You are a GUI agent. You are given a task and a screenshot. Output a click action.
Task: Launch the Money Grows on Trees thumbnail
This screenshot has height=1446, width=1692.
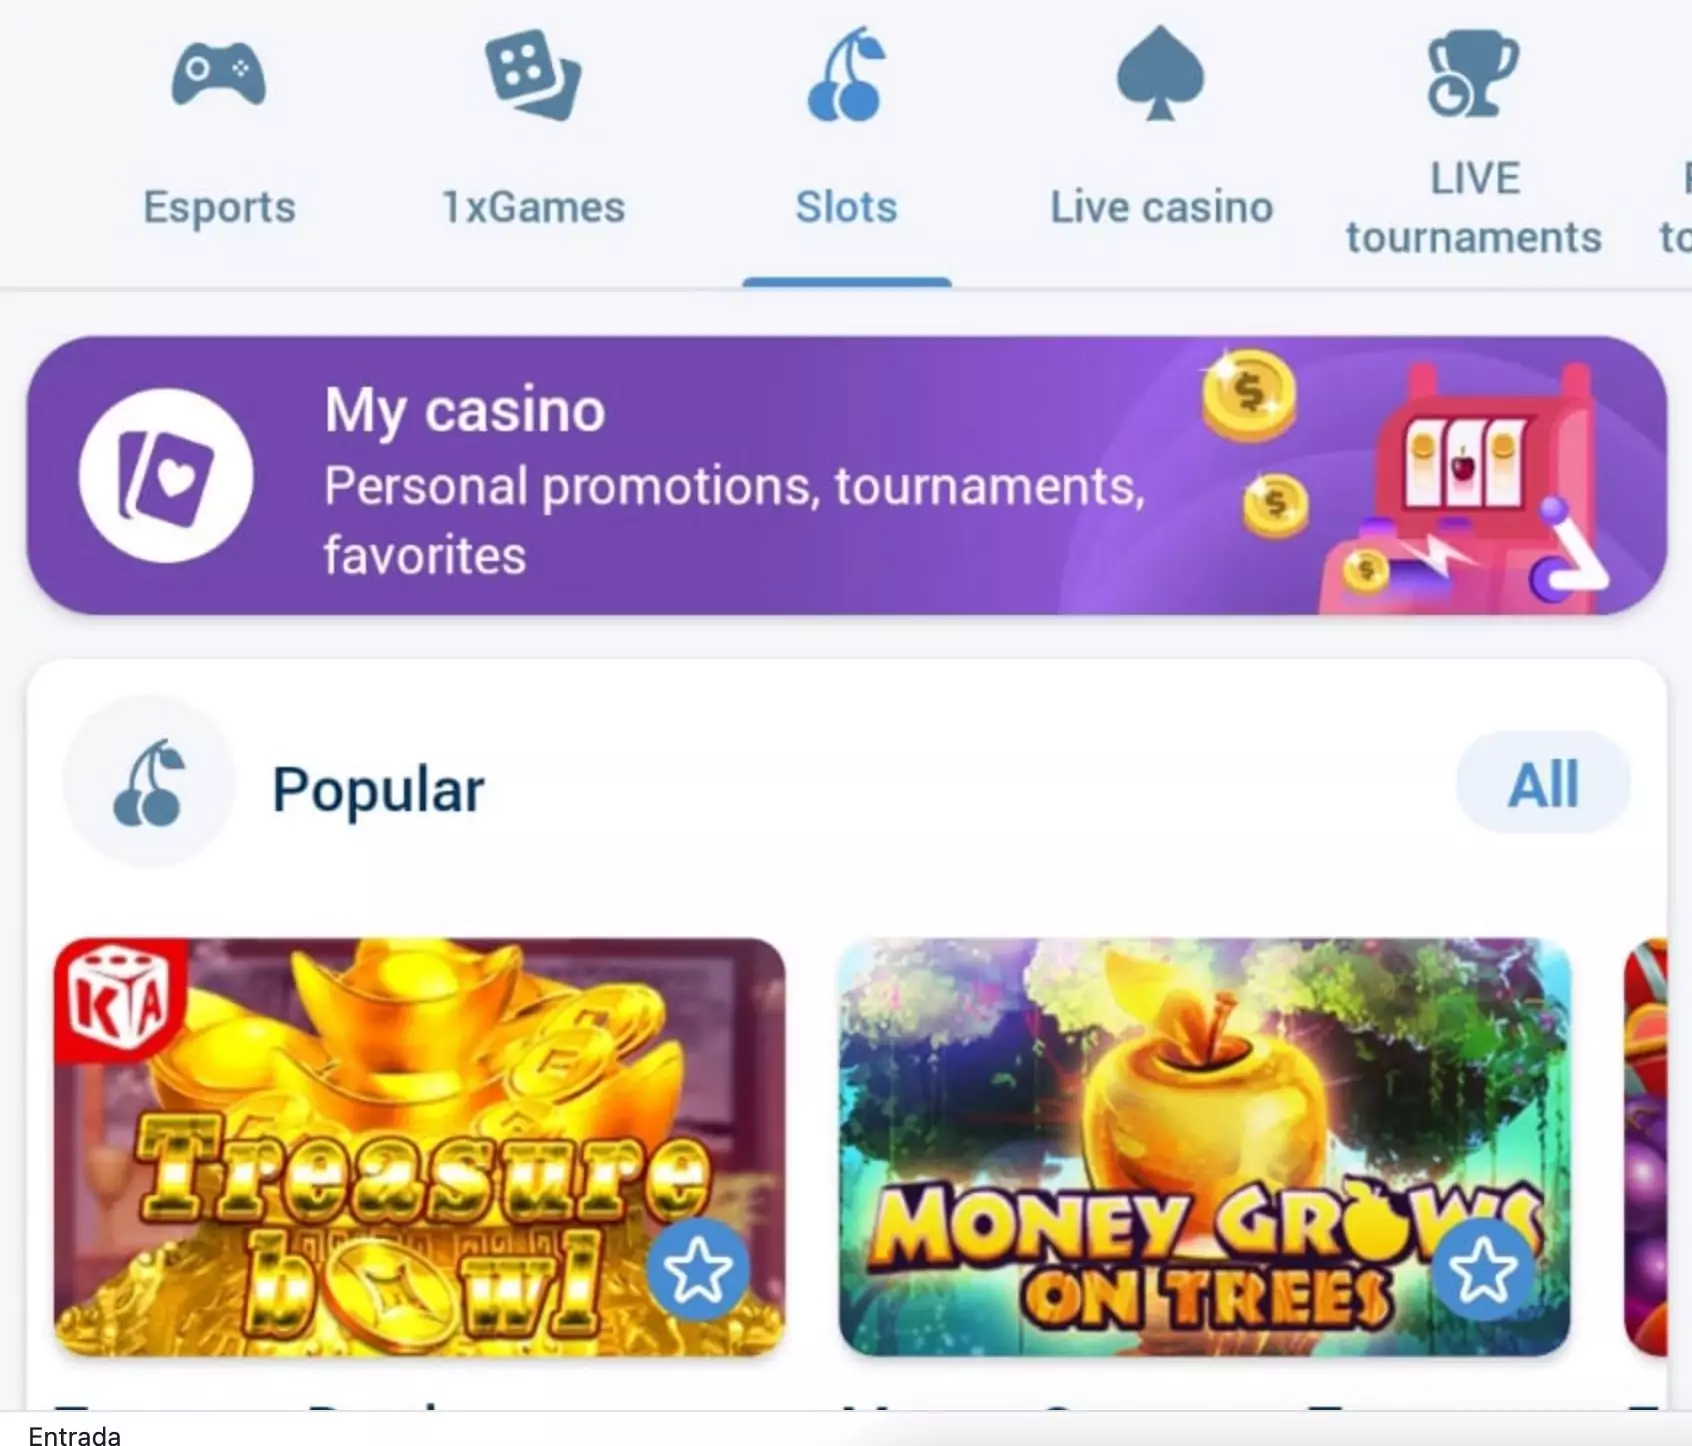click(1204, 1147)
